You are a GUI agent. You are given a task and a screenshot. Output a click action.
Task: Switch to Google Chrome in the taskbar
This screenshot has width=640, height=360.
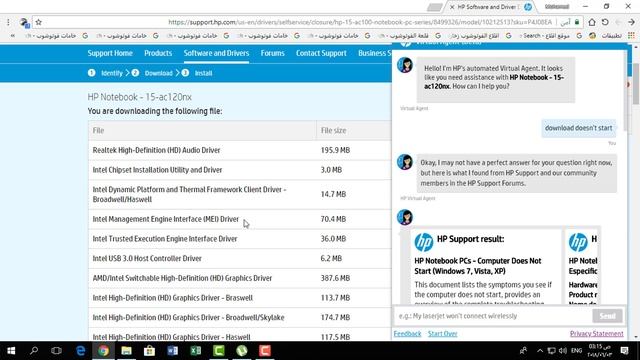point(103,351)
